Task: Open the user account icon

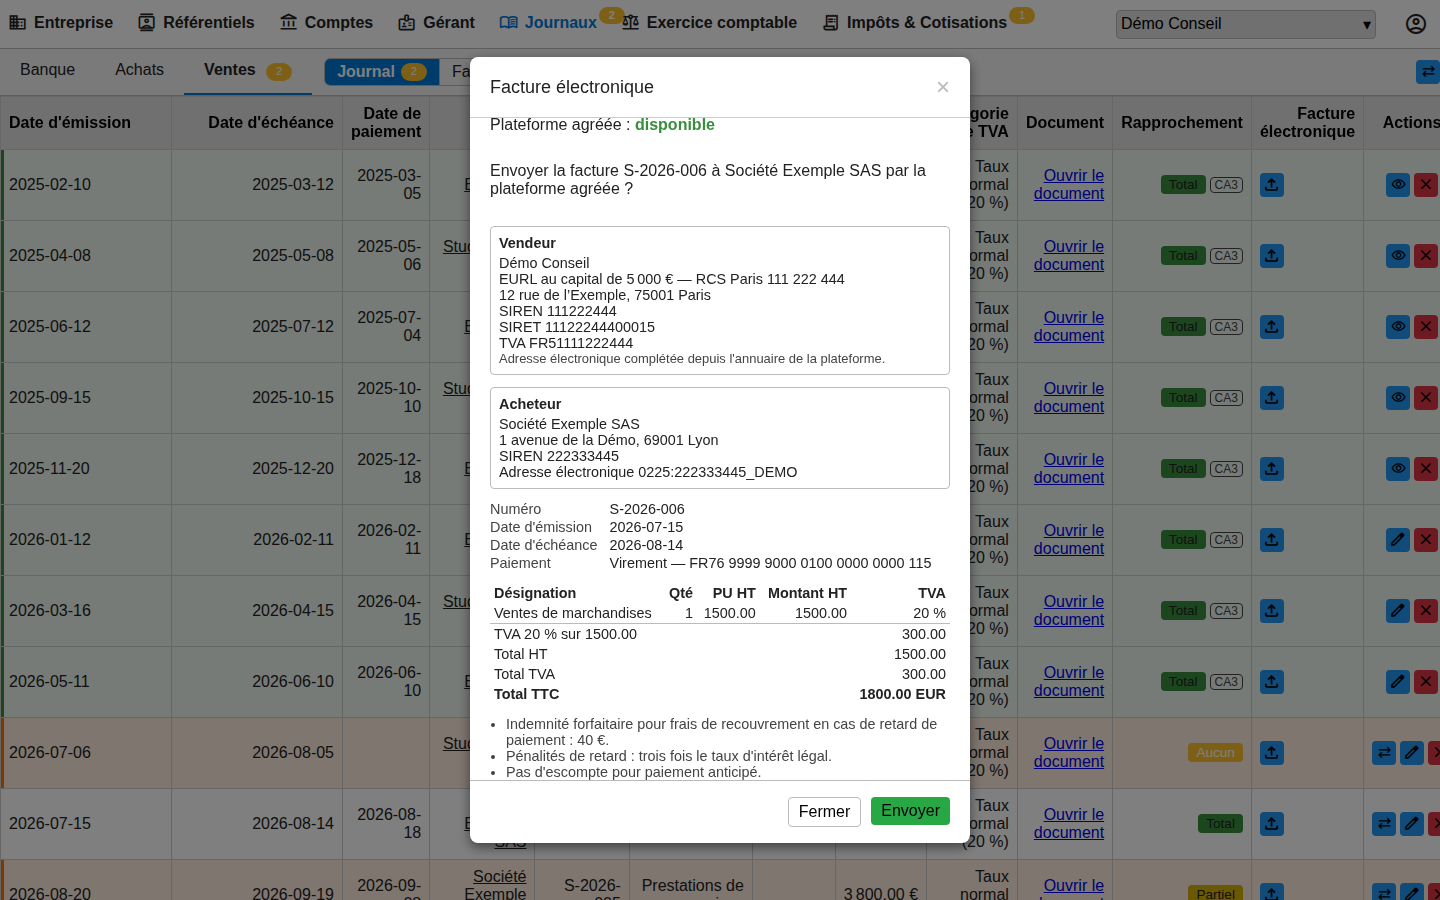Action: click(1415, 24)
